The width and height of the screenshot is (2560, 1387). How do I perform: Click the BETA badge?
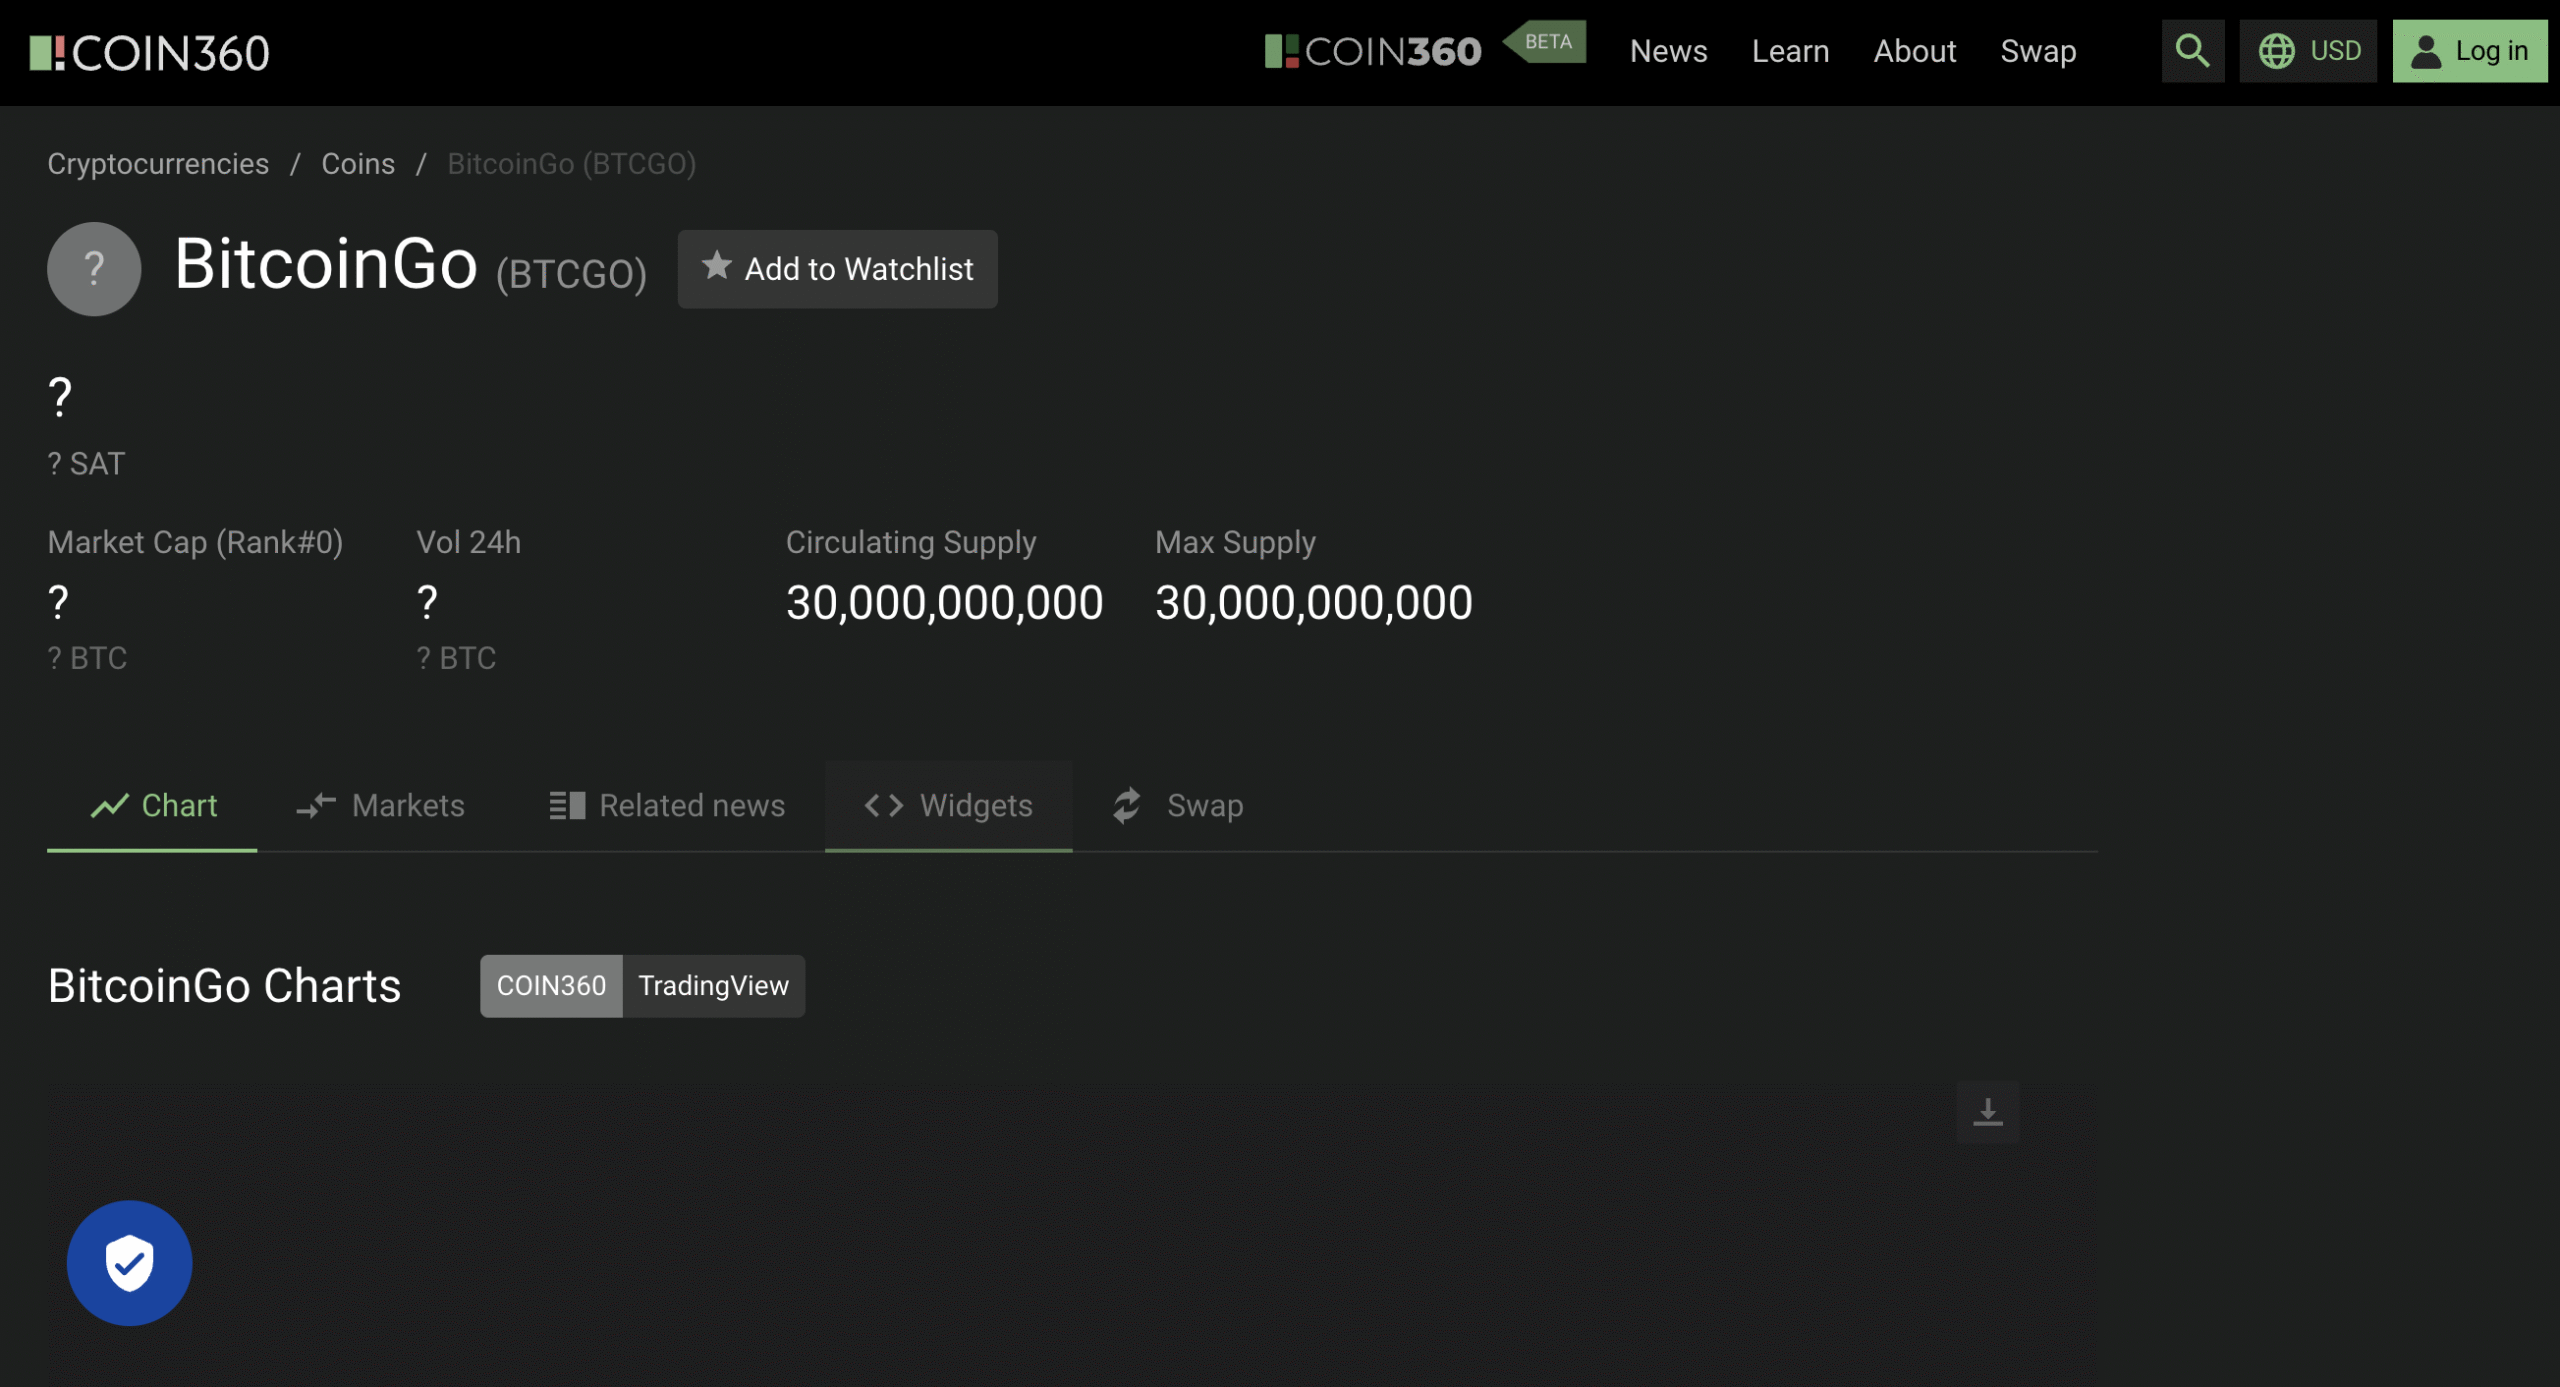click(1545, 42)
